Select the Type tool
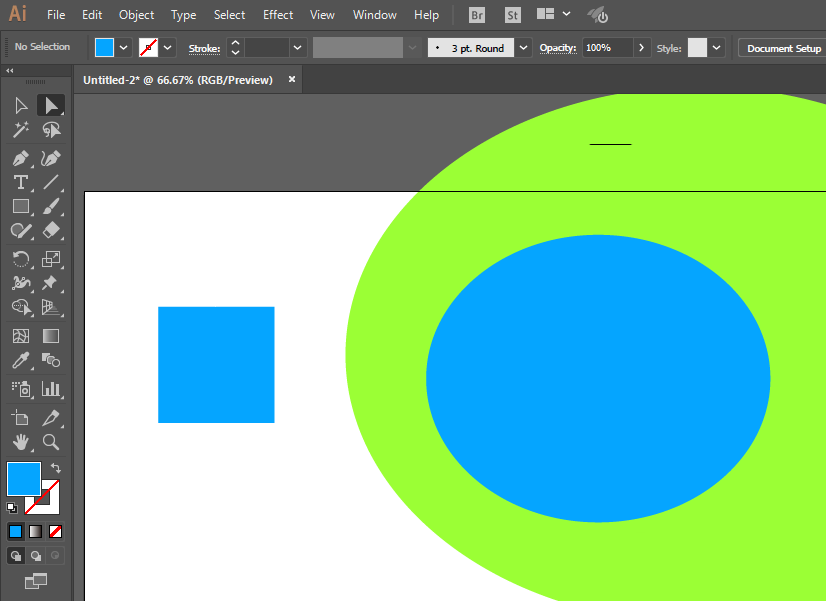826x601 pixels. click(x=21, y=182)
